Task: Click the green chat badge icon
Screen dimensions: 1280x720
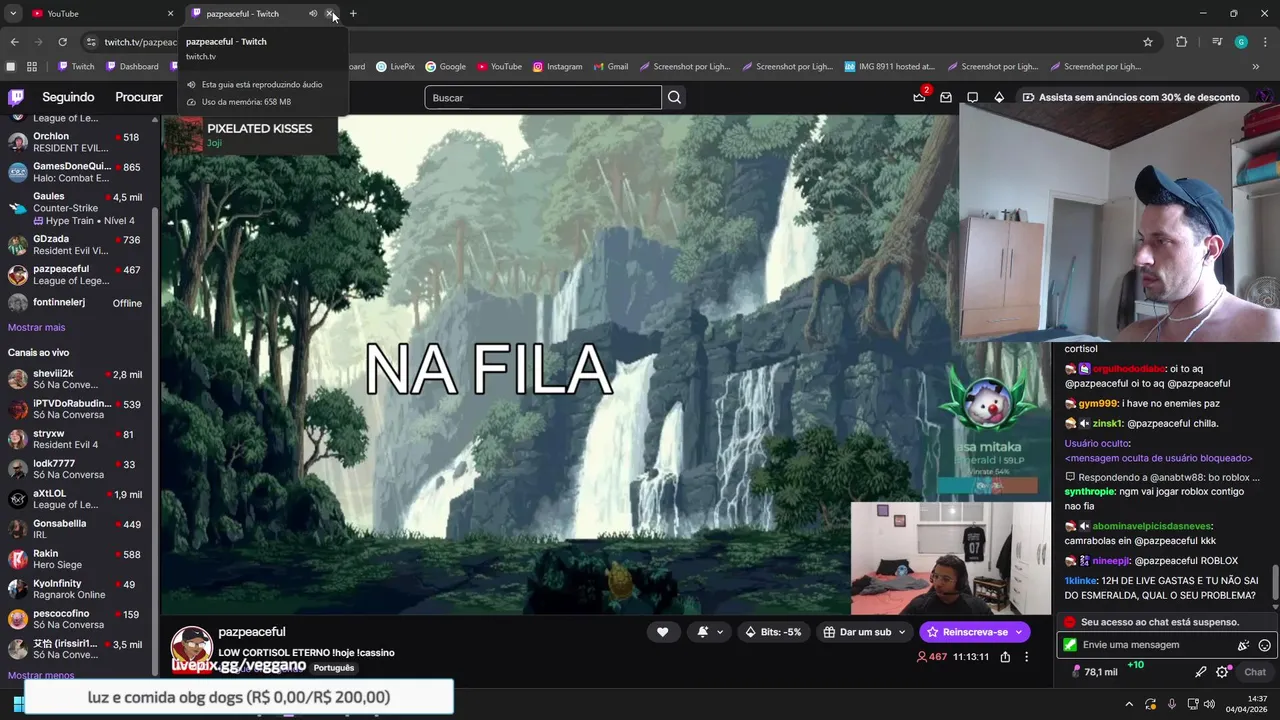Action: click(1070, 645)
